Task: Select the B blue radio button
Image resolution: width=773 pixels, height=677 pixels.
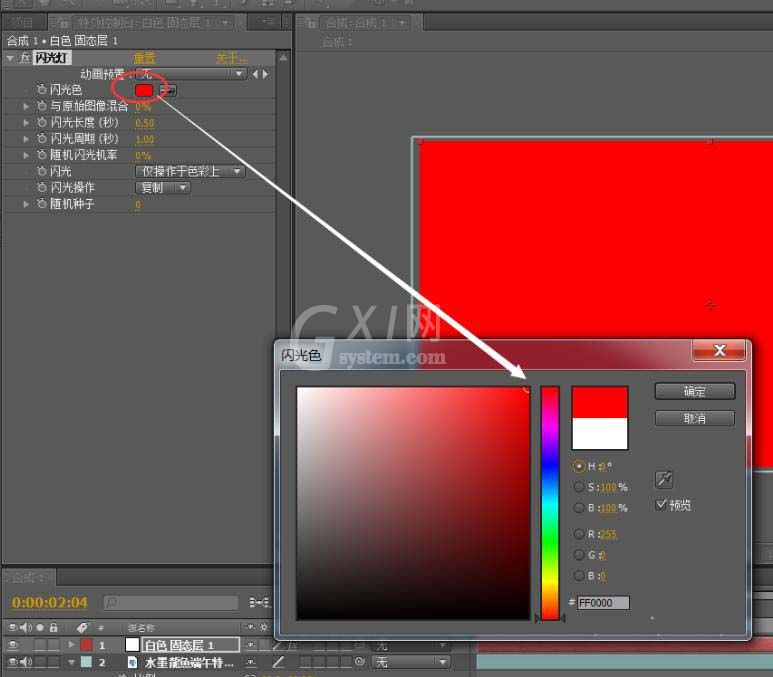Action: point(579,575)
